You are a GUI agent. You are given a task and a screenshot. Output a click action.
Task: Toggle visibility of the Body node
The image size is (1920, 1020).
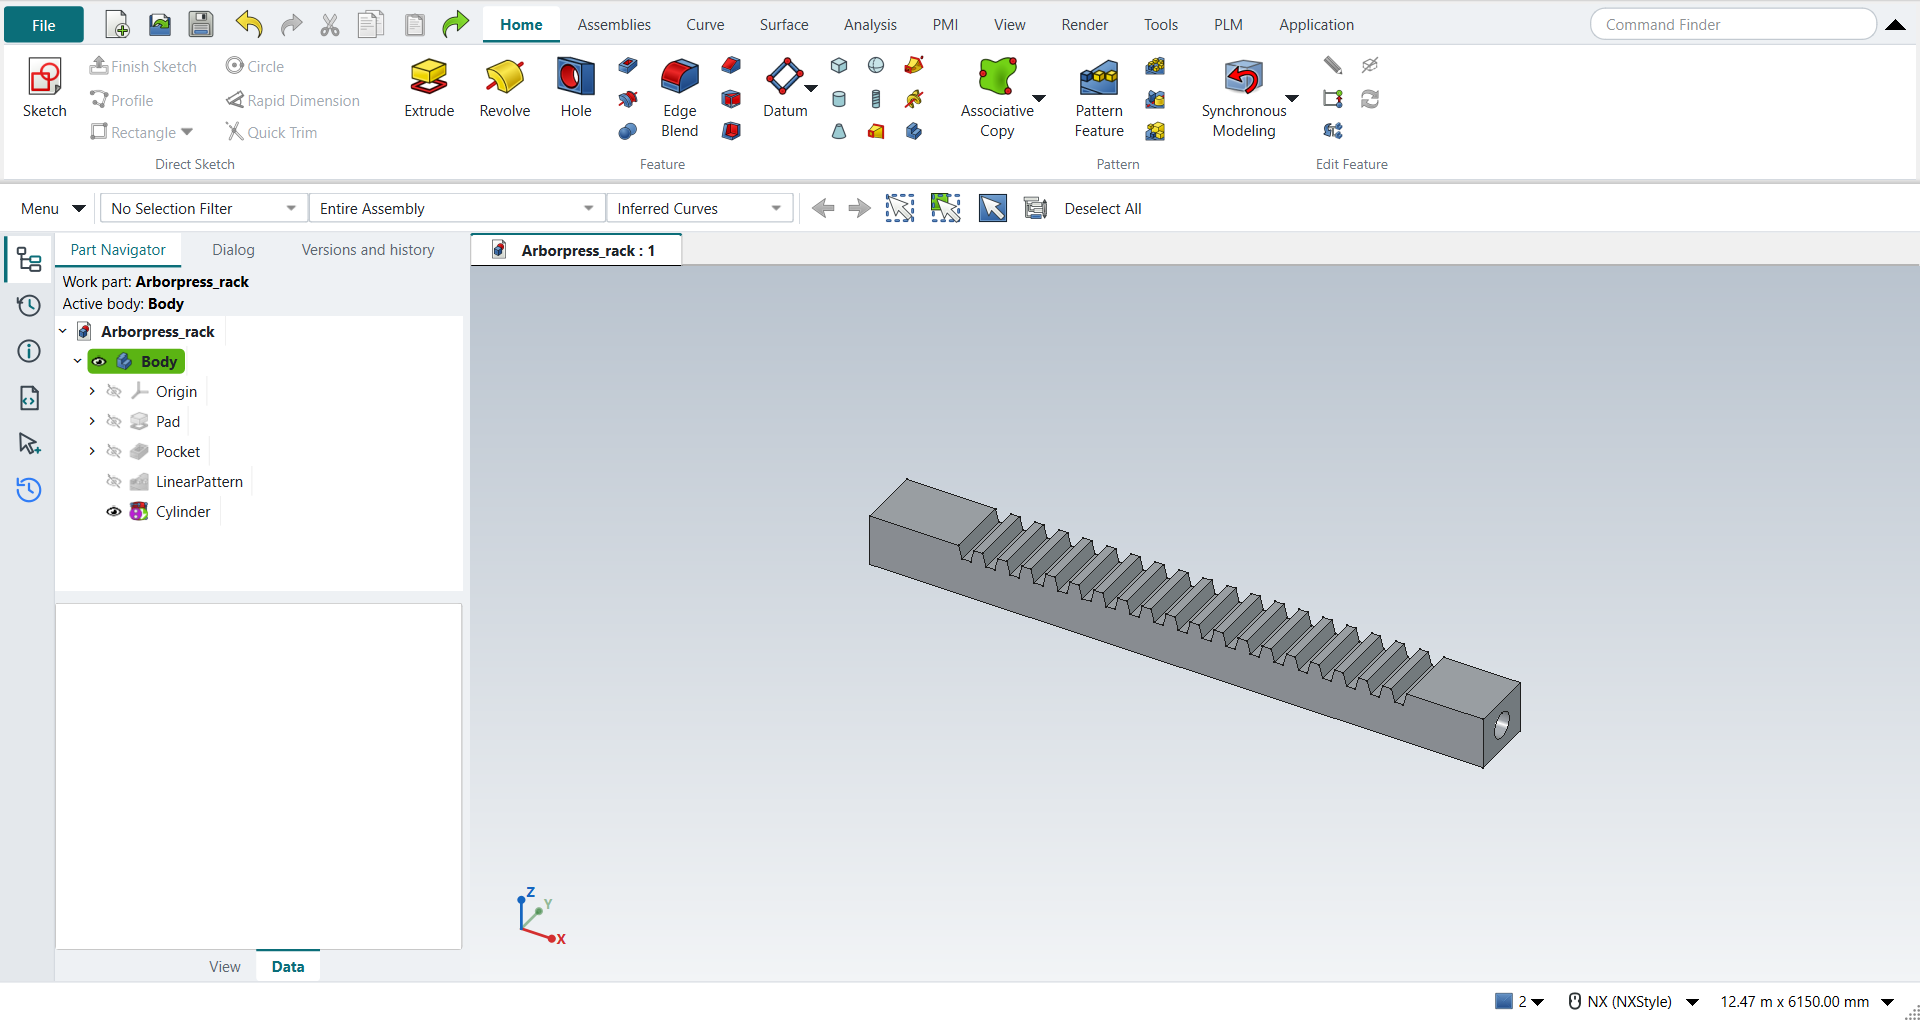coord(100,362)
